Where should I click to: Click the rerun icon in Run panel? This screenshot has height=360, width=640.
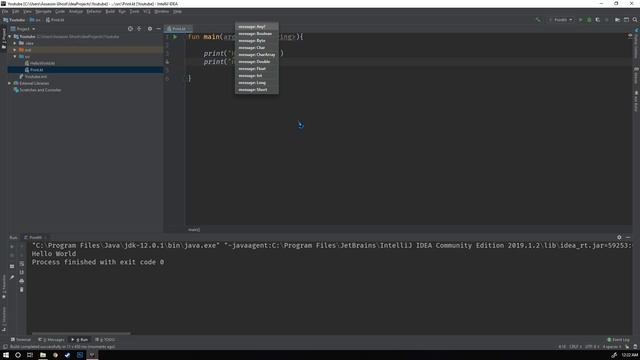coord(12,247)
